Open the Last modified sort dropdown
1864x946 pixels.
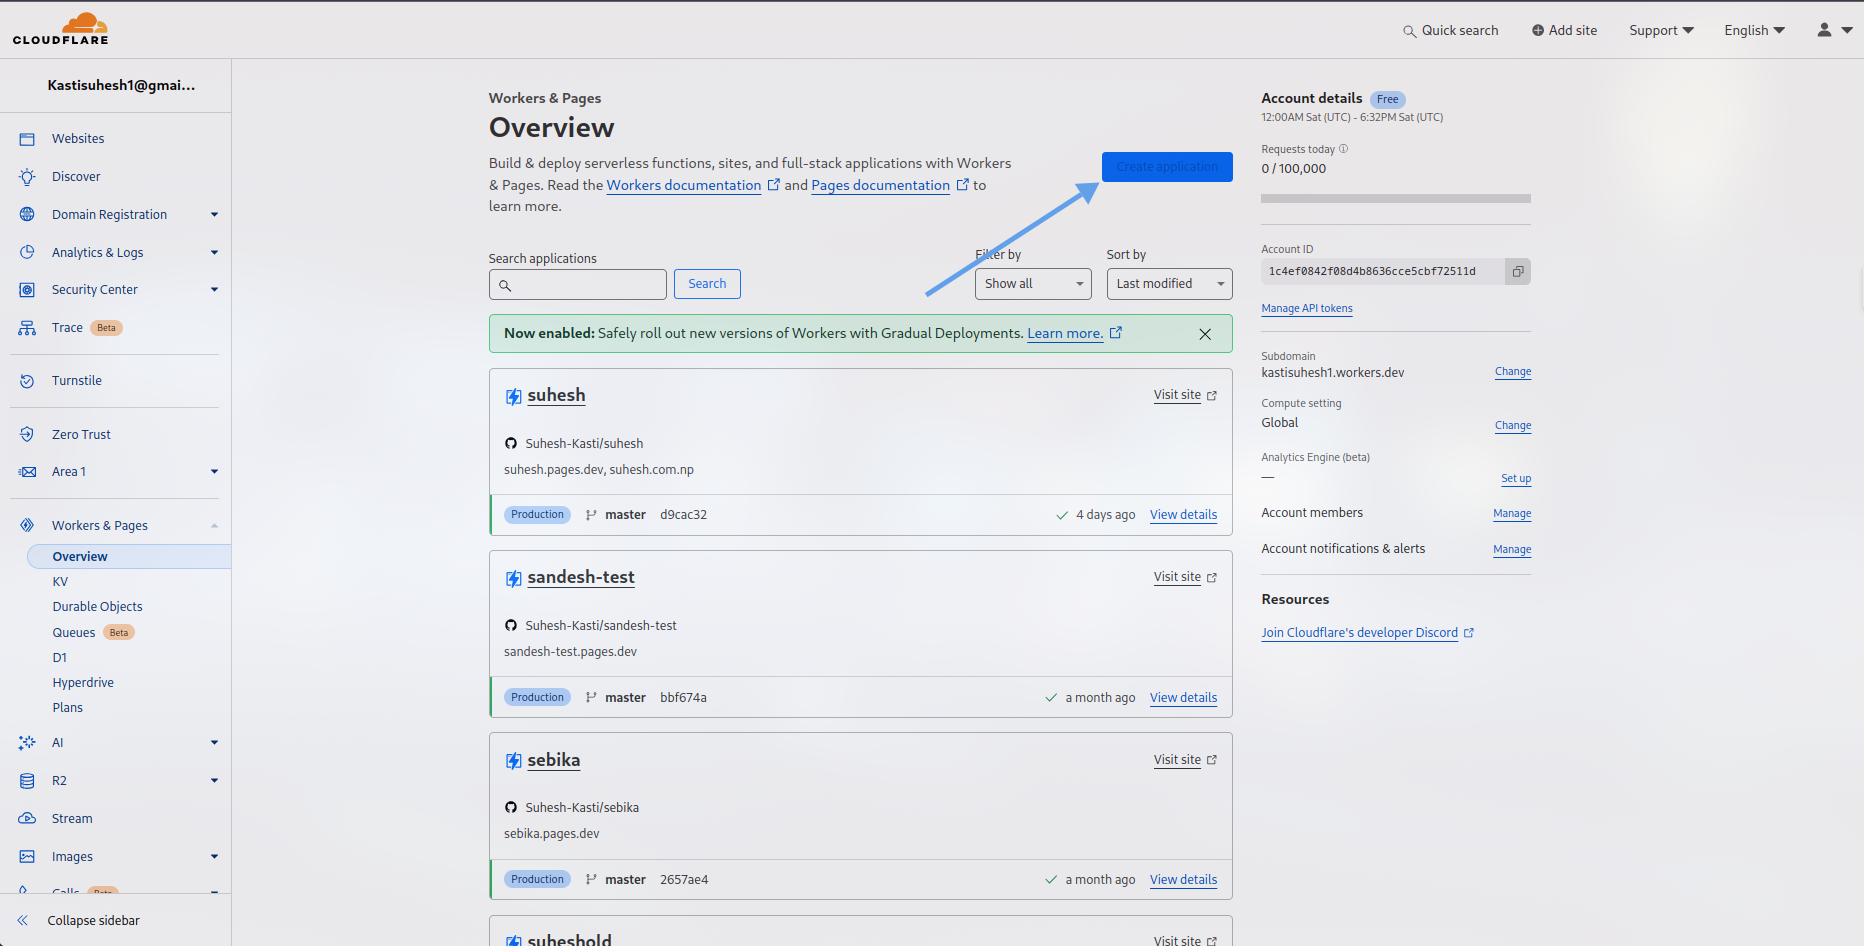point(1168,284)
